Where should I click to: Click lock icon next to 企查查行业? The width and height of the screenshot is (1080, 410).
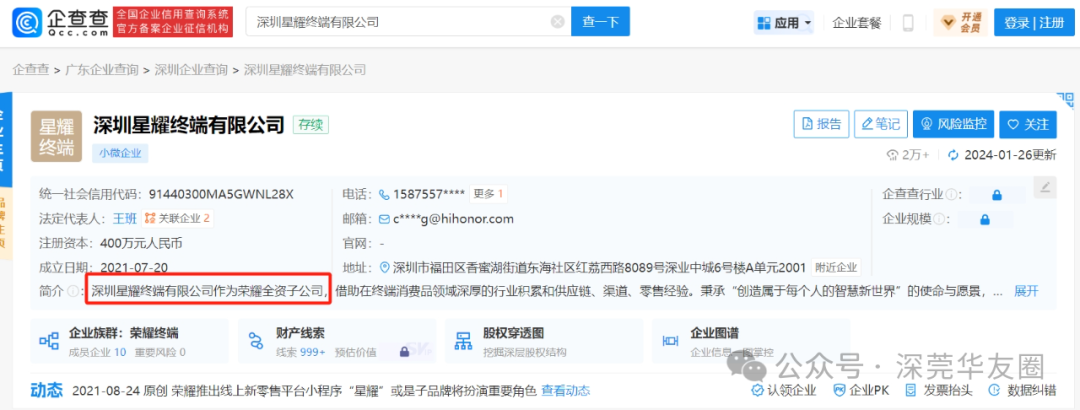click(x=997, y=195)
